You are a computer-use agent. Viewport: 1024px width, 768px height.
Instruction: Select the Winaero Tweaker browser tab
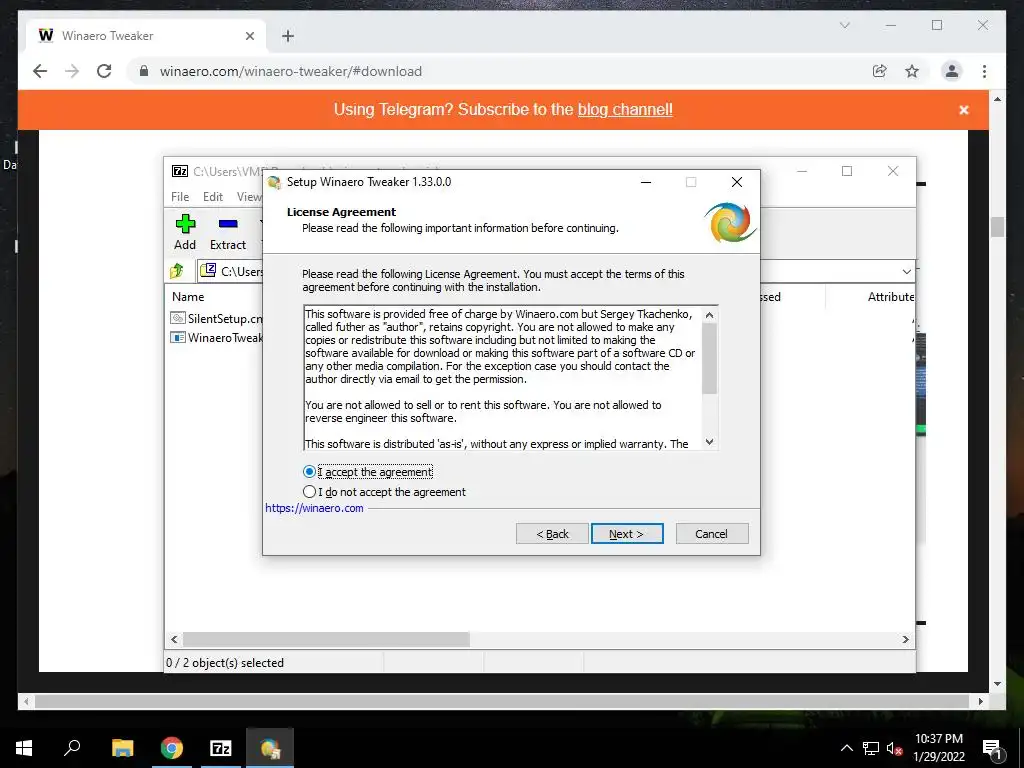(146, 36)
